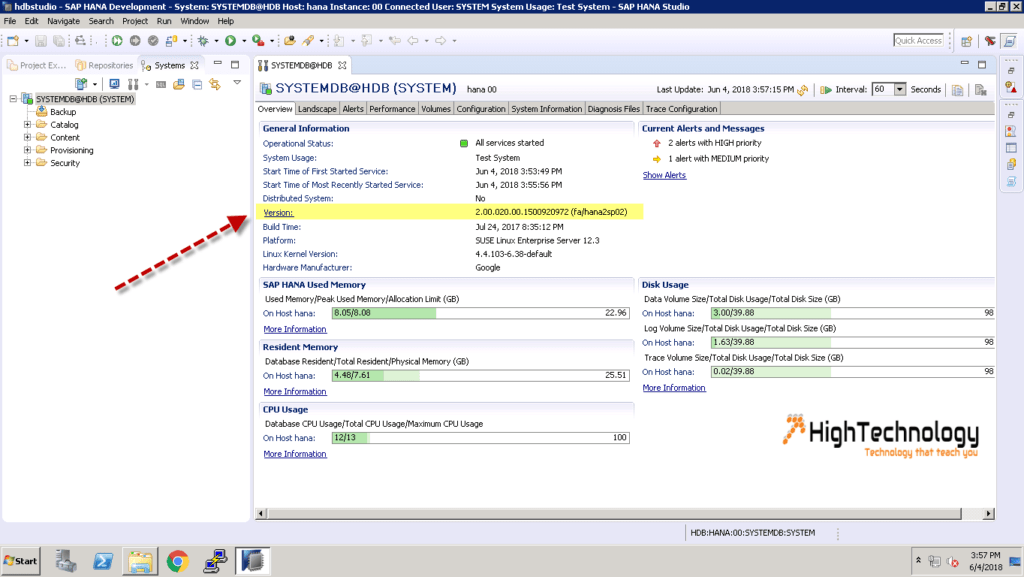The image size is (1024, 577).
Task: Collapse the SYSTEMDB@HDB (SYSTEM) tree node
Action: click(11, 98)
